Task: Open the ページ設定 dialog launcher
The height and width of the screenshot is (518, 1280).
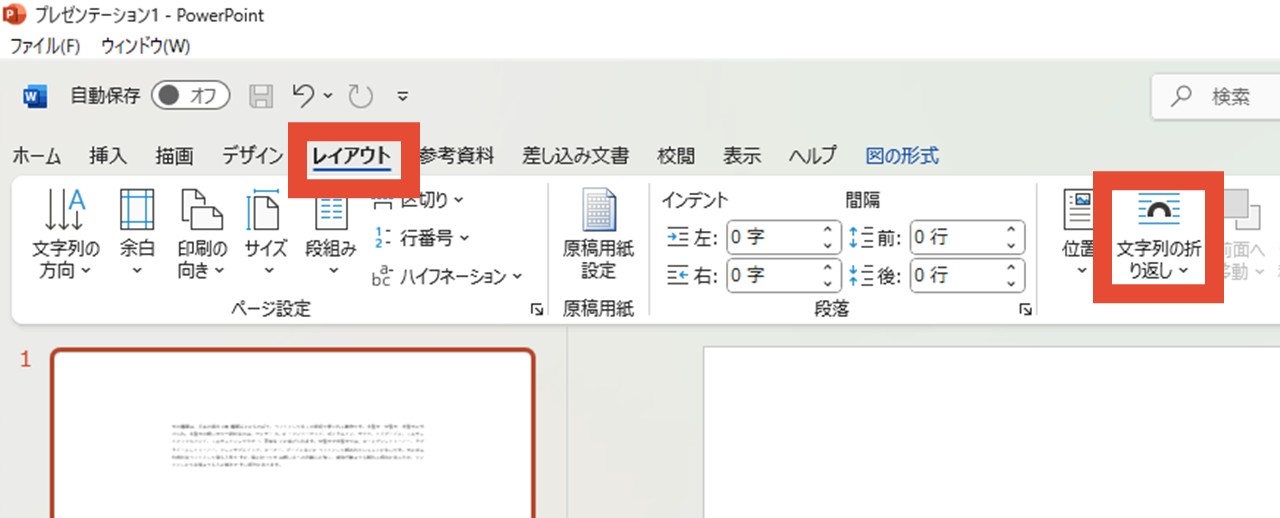Action: point(538,311)
